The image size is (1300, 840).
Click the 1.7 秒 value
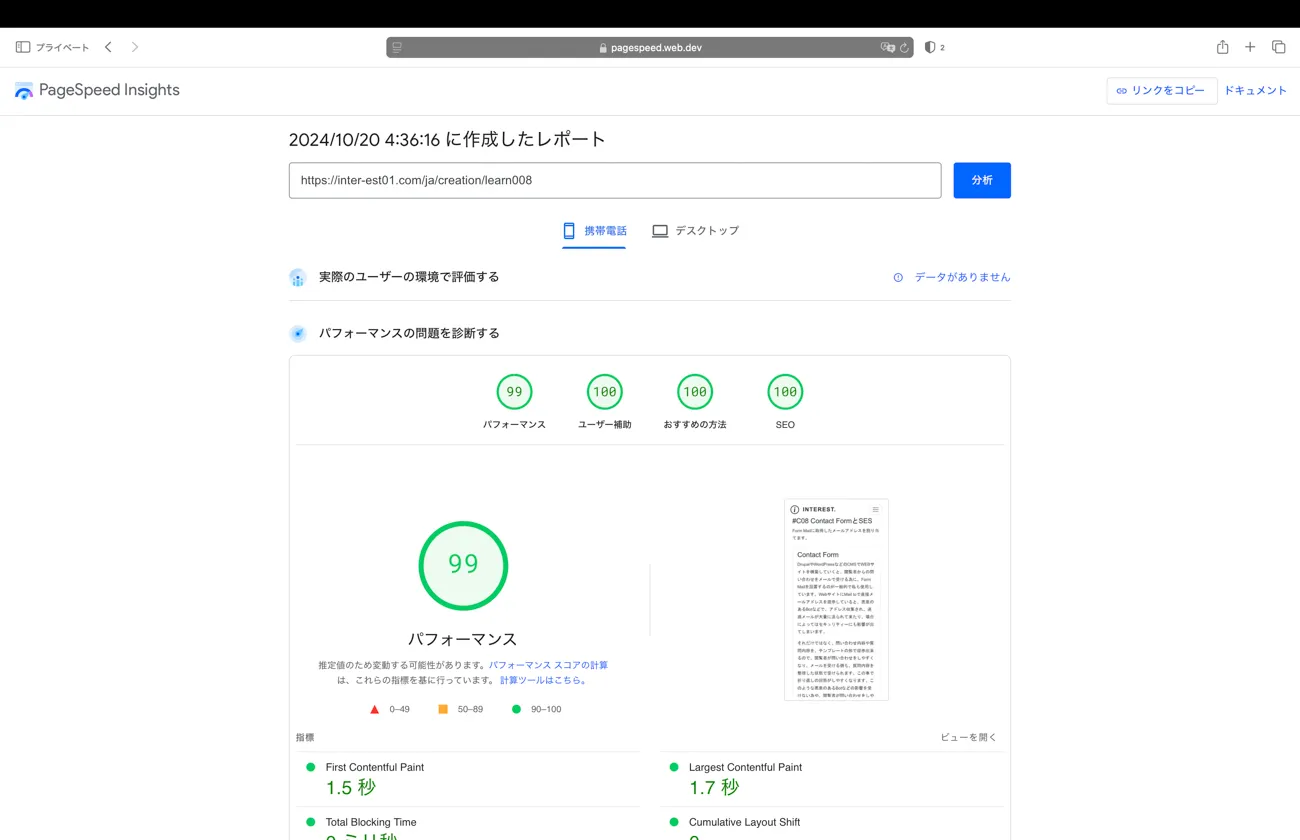point(714,788)
